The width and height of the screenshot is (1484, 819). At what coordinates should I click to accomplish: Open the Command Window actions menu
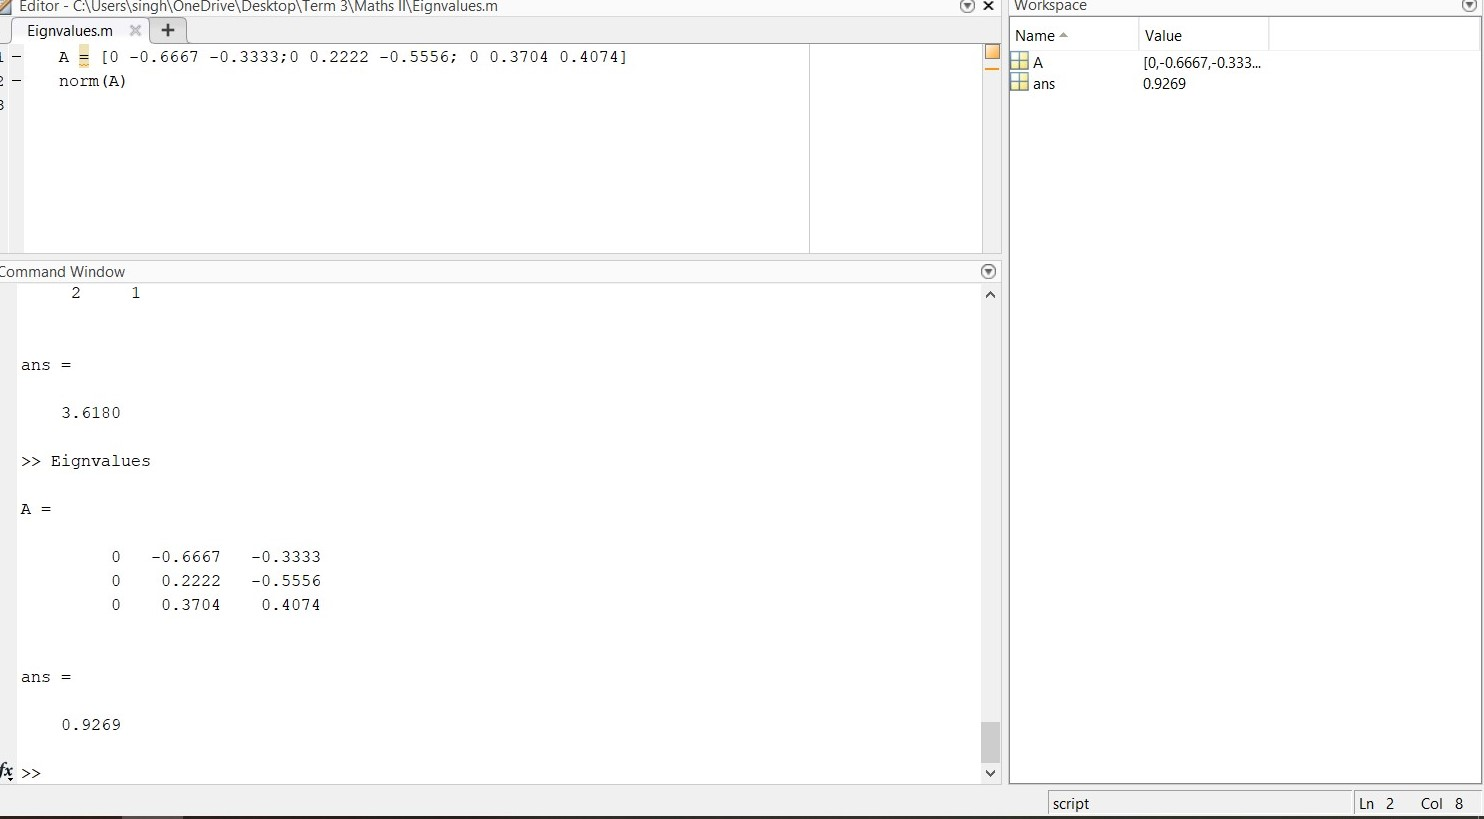point(988,271)
